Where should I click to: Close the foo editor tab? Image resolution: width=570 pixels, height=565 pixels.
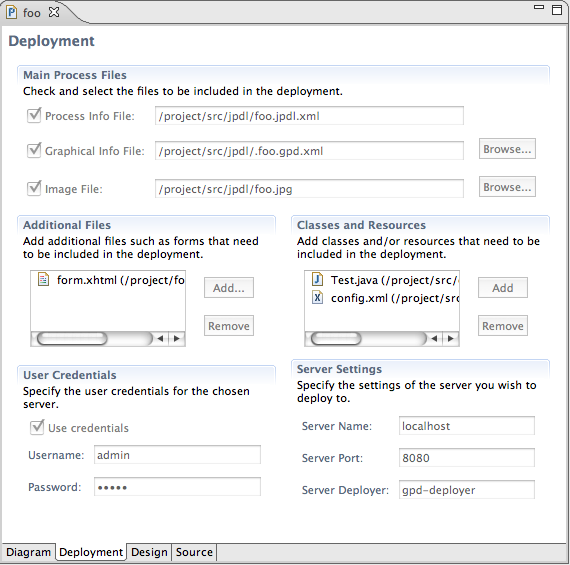(x=54, y=12)
